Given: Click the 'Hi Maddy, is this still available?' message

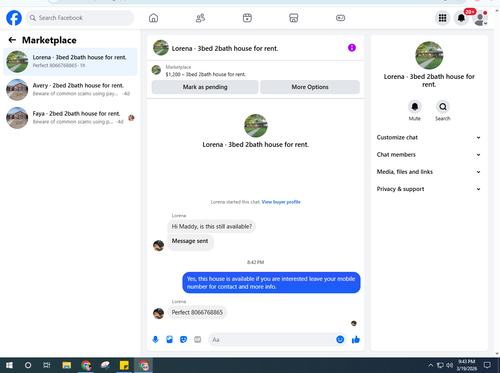Looking at the screenshot, I should pyautogui.click(x=212, y=227).
